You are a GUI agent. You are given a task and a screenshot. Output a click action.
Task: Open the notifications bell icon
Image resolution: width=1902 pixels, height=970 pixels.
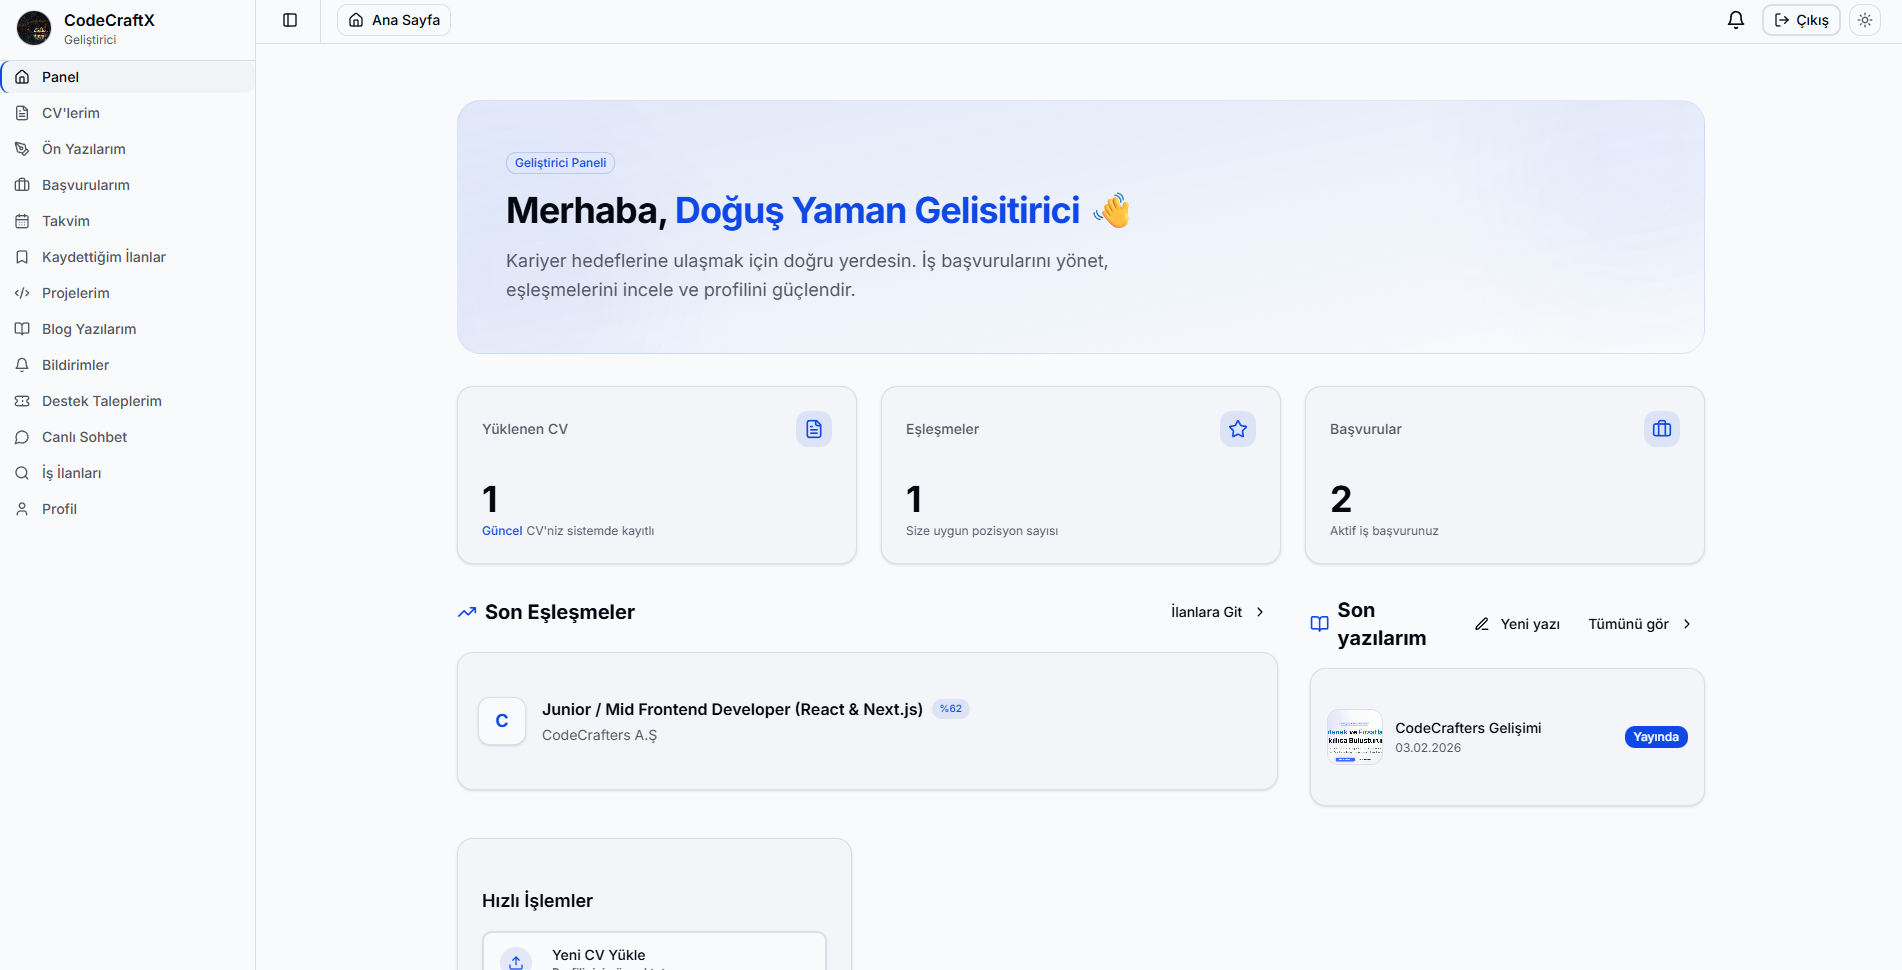pos(1736,20)
